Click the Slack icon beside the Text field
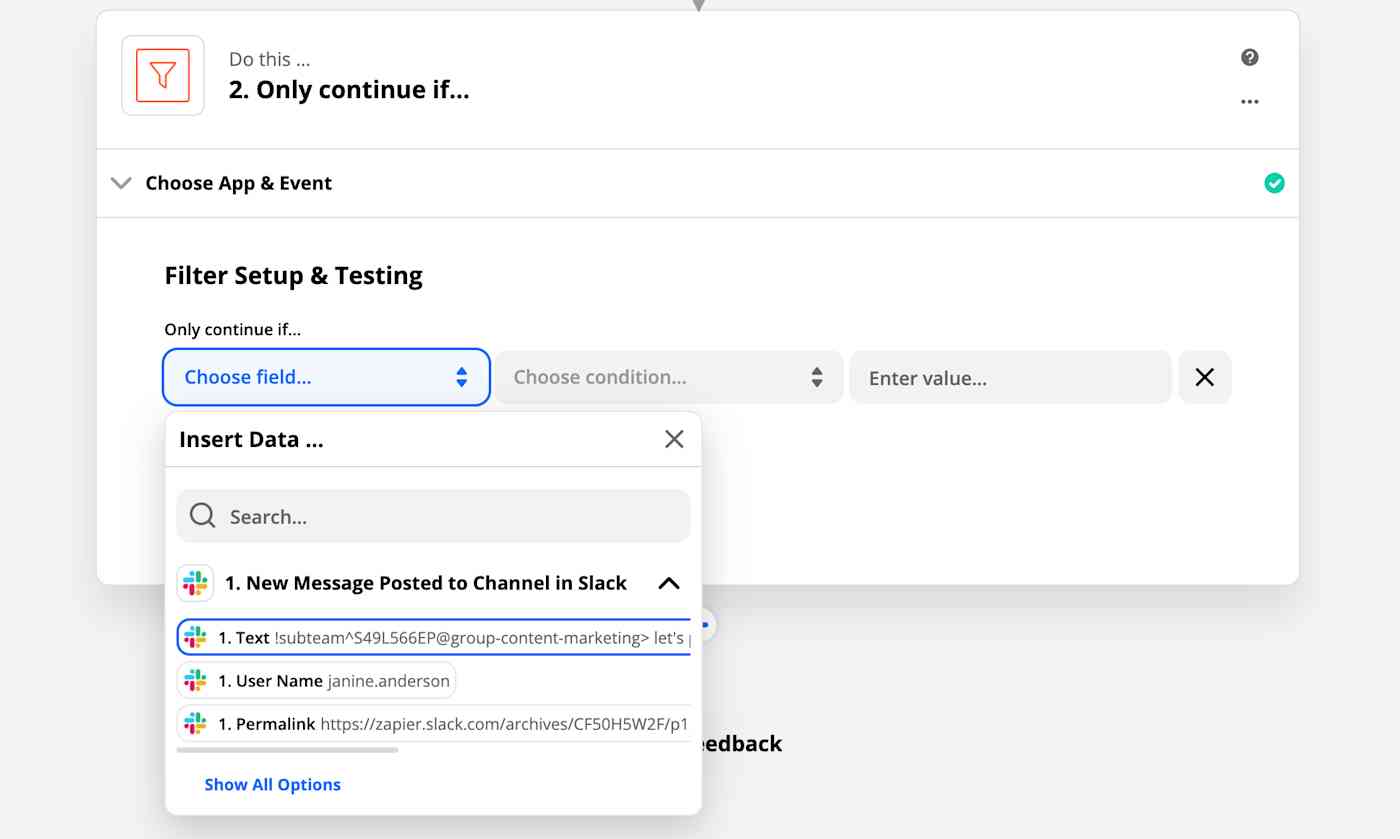This screenshot has height=839, width=1400. tap(195, 637)
